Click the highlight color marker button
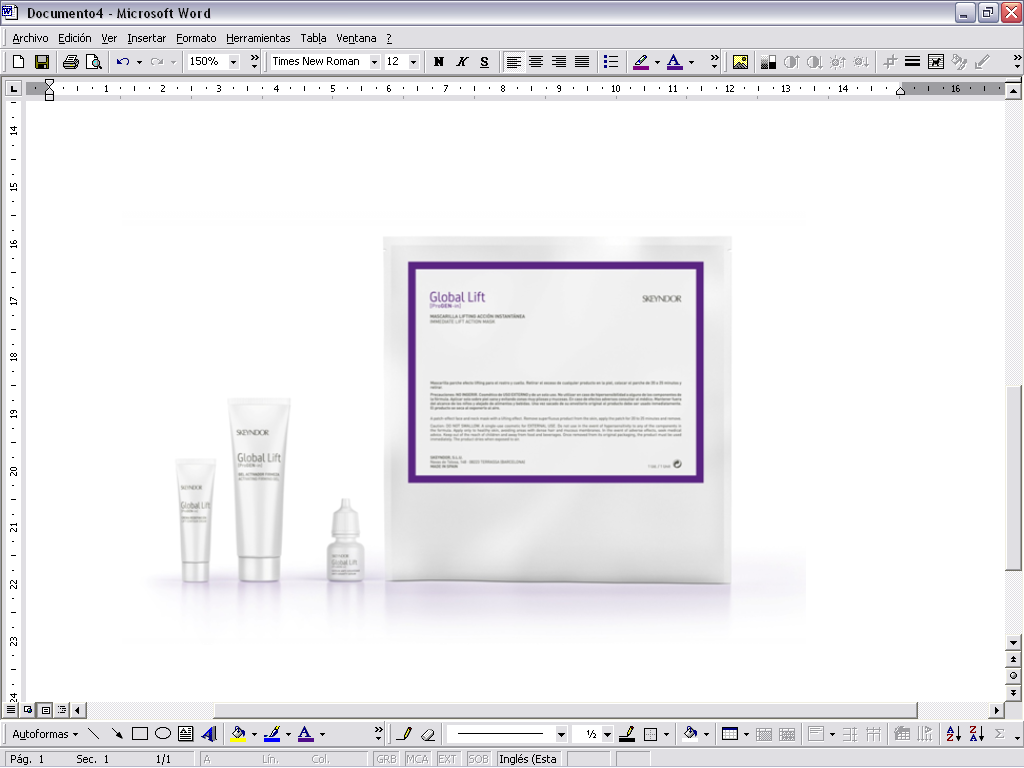The image size is (1024, 768). coord(641,62)
